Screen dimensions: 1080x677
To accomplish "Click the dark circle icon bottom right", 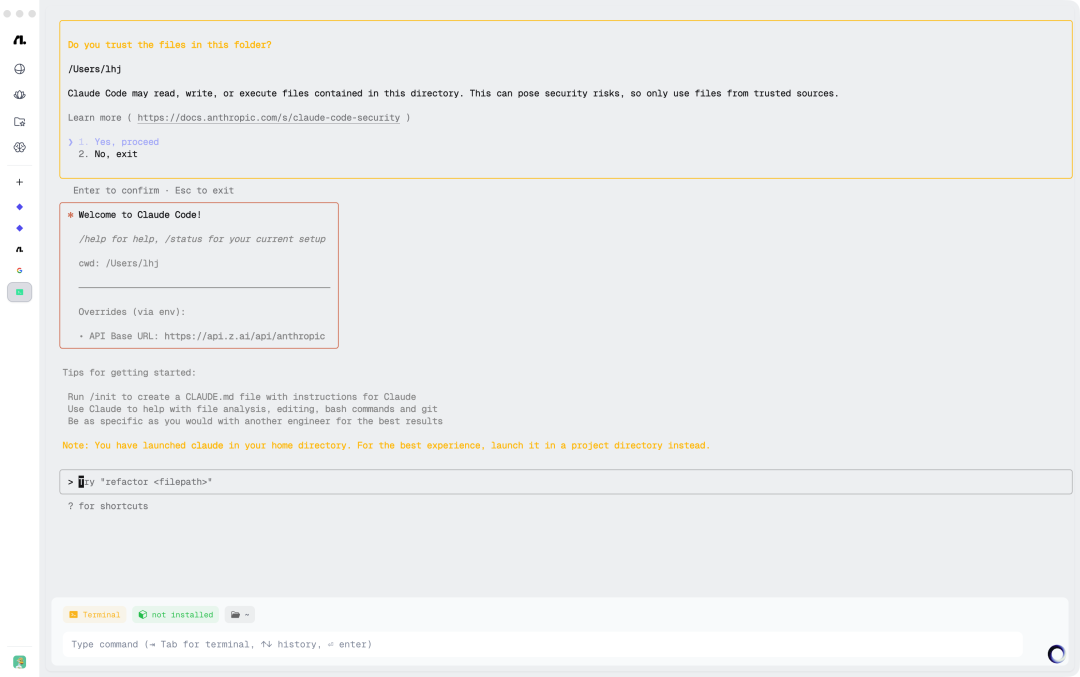I will tap(1056, 654).
